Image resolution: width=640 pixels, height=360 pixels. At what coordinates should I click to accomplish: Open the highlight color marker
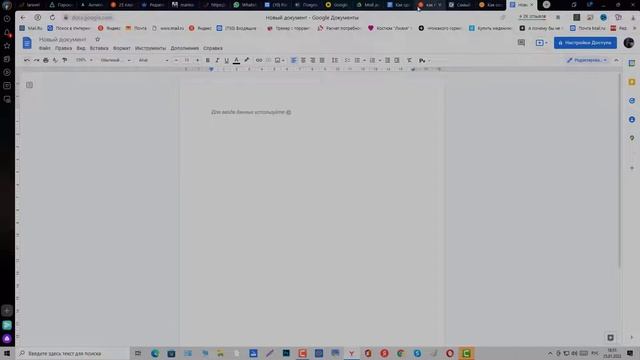coord(247,60)
